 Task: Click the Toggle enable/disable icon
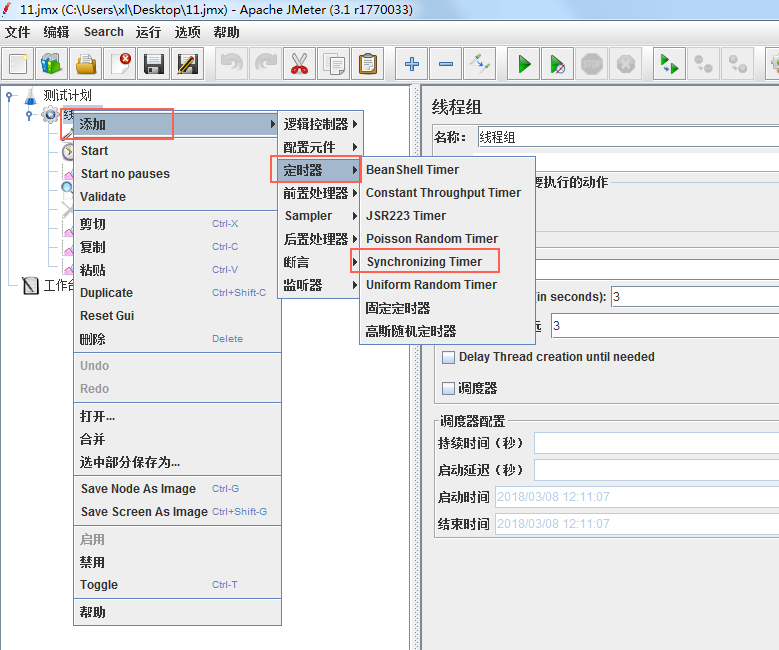[x=479, y=64]
